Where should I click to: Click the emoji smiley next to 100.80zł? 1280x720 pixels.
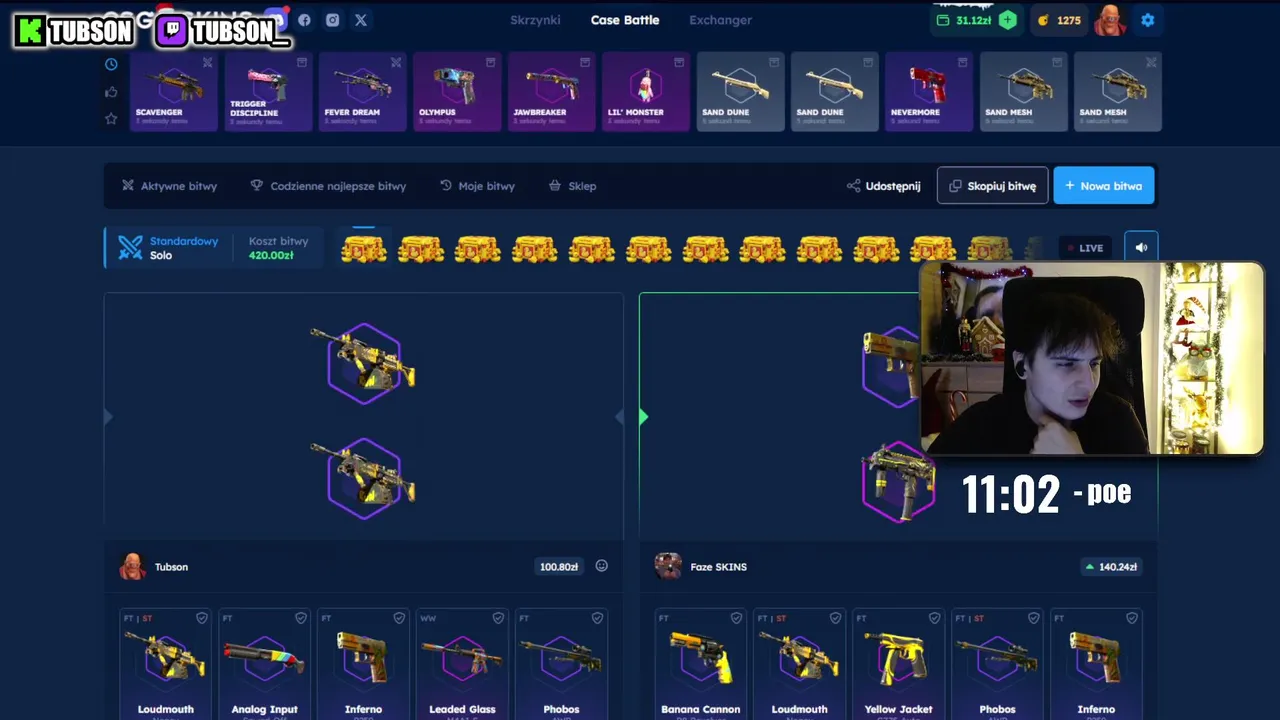pos(601,566)
